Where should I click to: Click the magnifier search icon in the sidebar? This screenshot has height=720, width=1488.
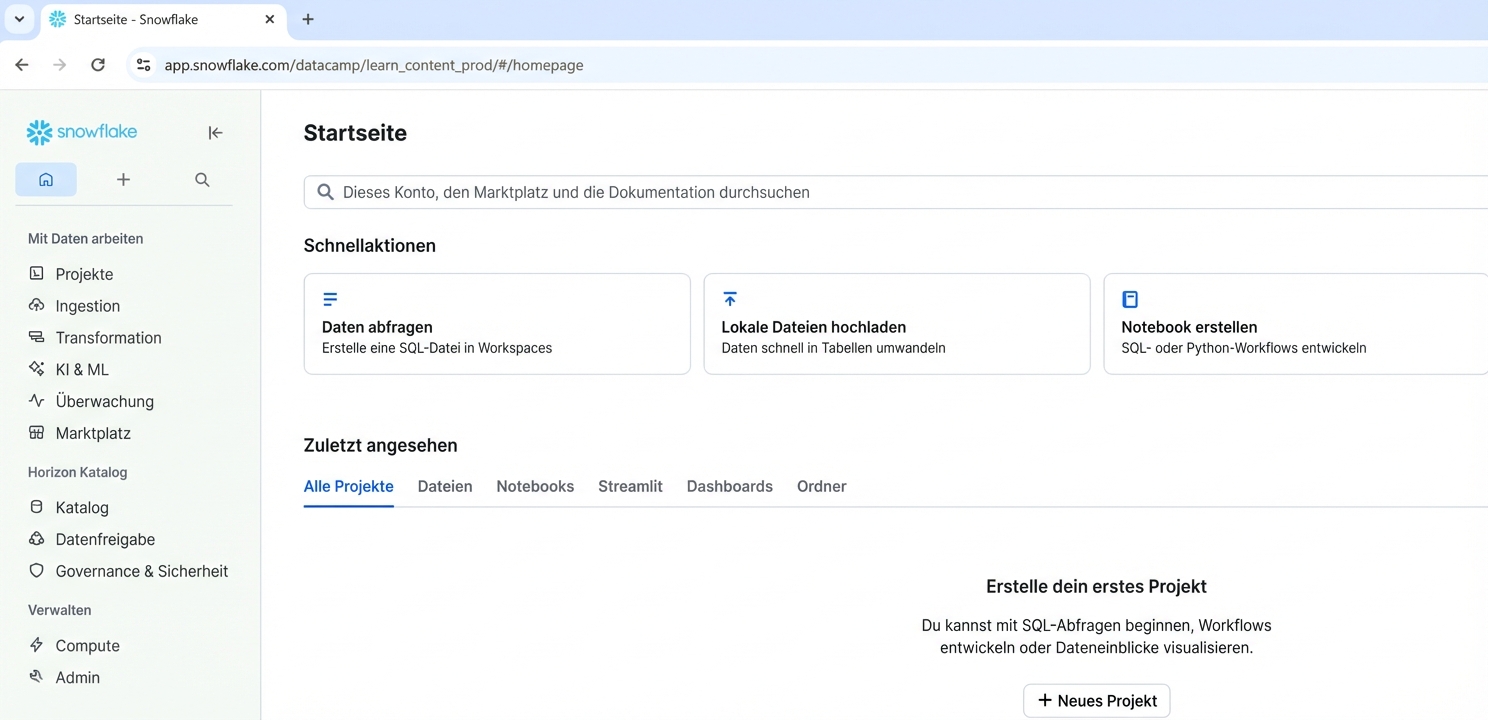coord(201,179)
